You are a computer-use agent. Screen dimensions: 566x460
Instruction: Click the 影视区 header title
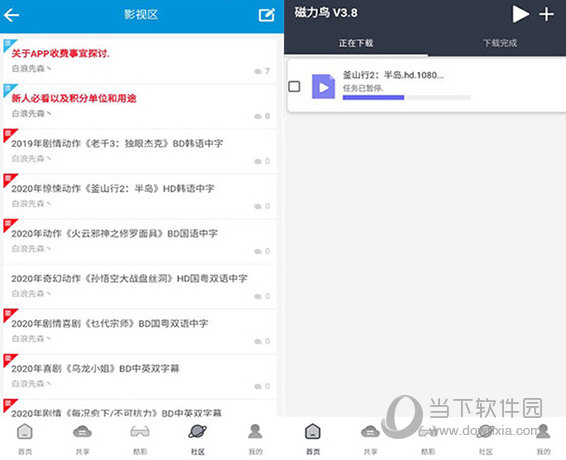(141, 15)
